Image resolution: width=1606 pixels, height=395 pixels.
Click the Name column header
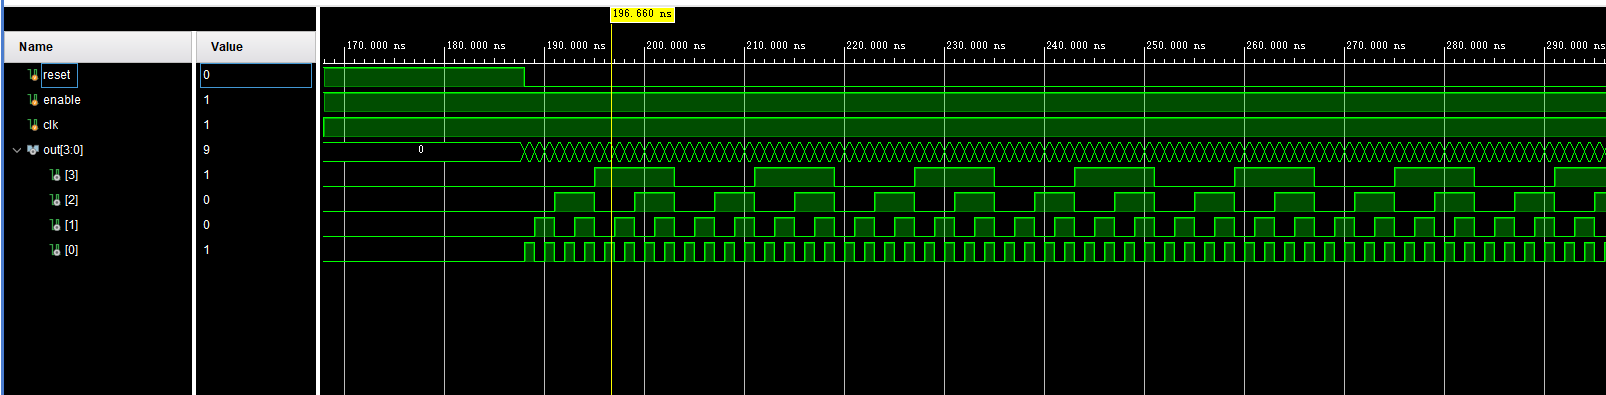[x=98, y=47]
